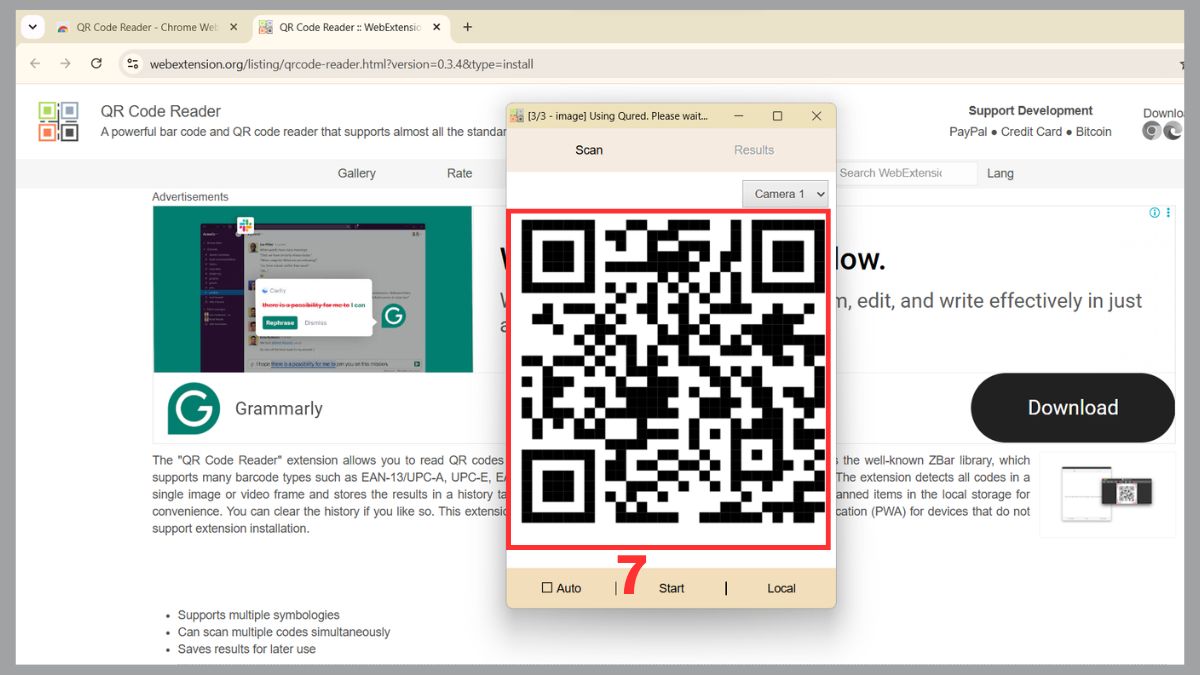Screen dimensions: 1200x675
Task: Click the QR reader popup app icon
Action: pyautogui.click(x=517, y=116)
